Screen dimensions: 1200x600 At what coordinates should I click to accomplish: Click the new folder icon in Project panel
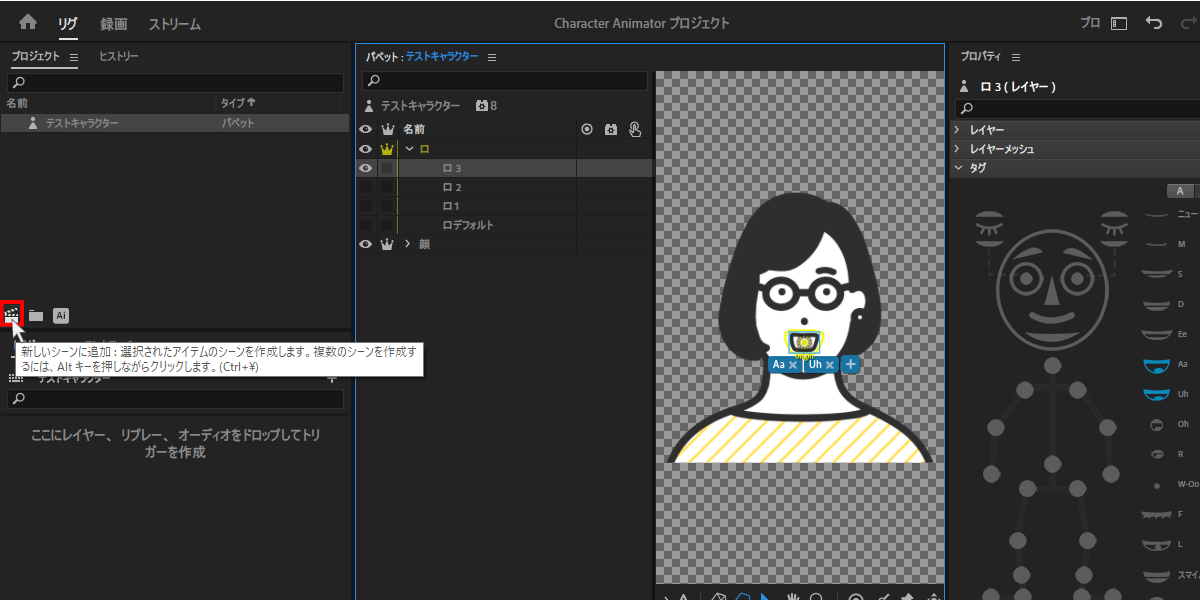(36, 316)
